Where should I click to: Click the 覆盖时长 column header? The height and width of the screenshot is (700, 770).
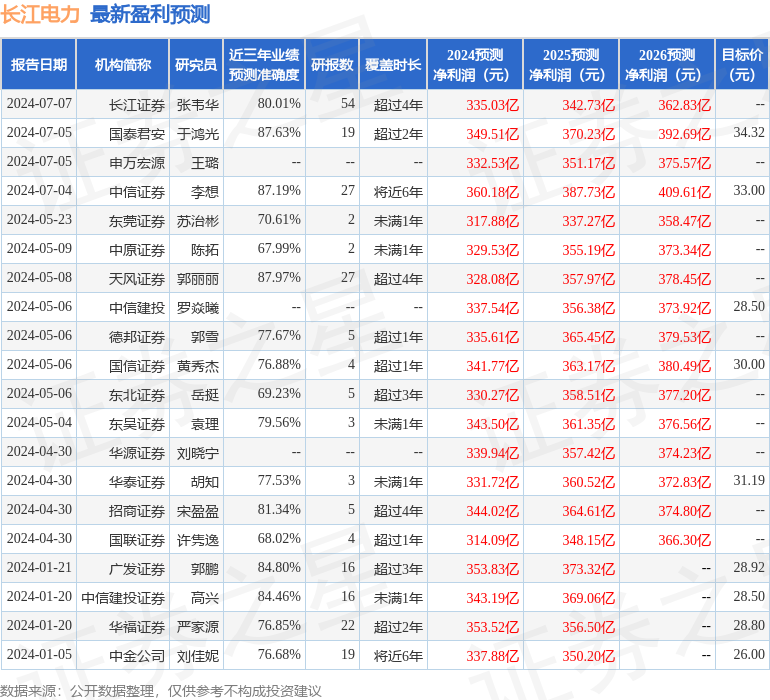click(393, 64)
